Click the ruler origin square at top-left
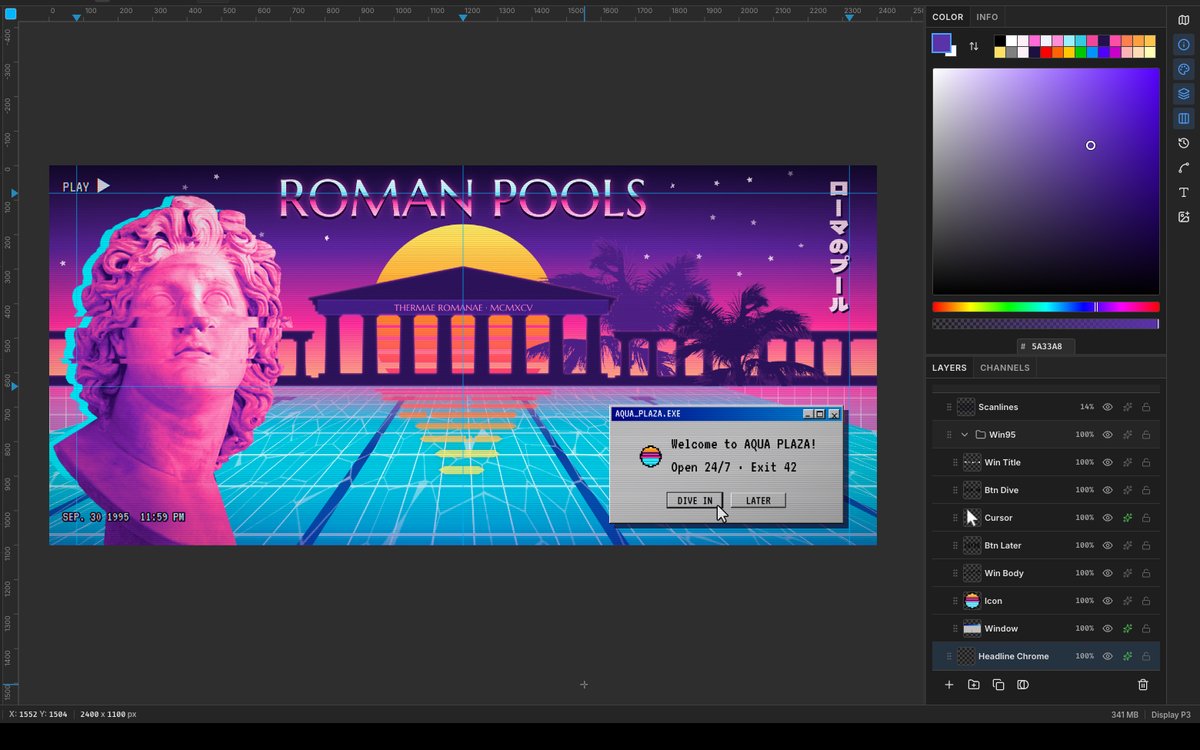This screenshot has width=1200, height=750. pyautogui.click(x=11, y=13)
